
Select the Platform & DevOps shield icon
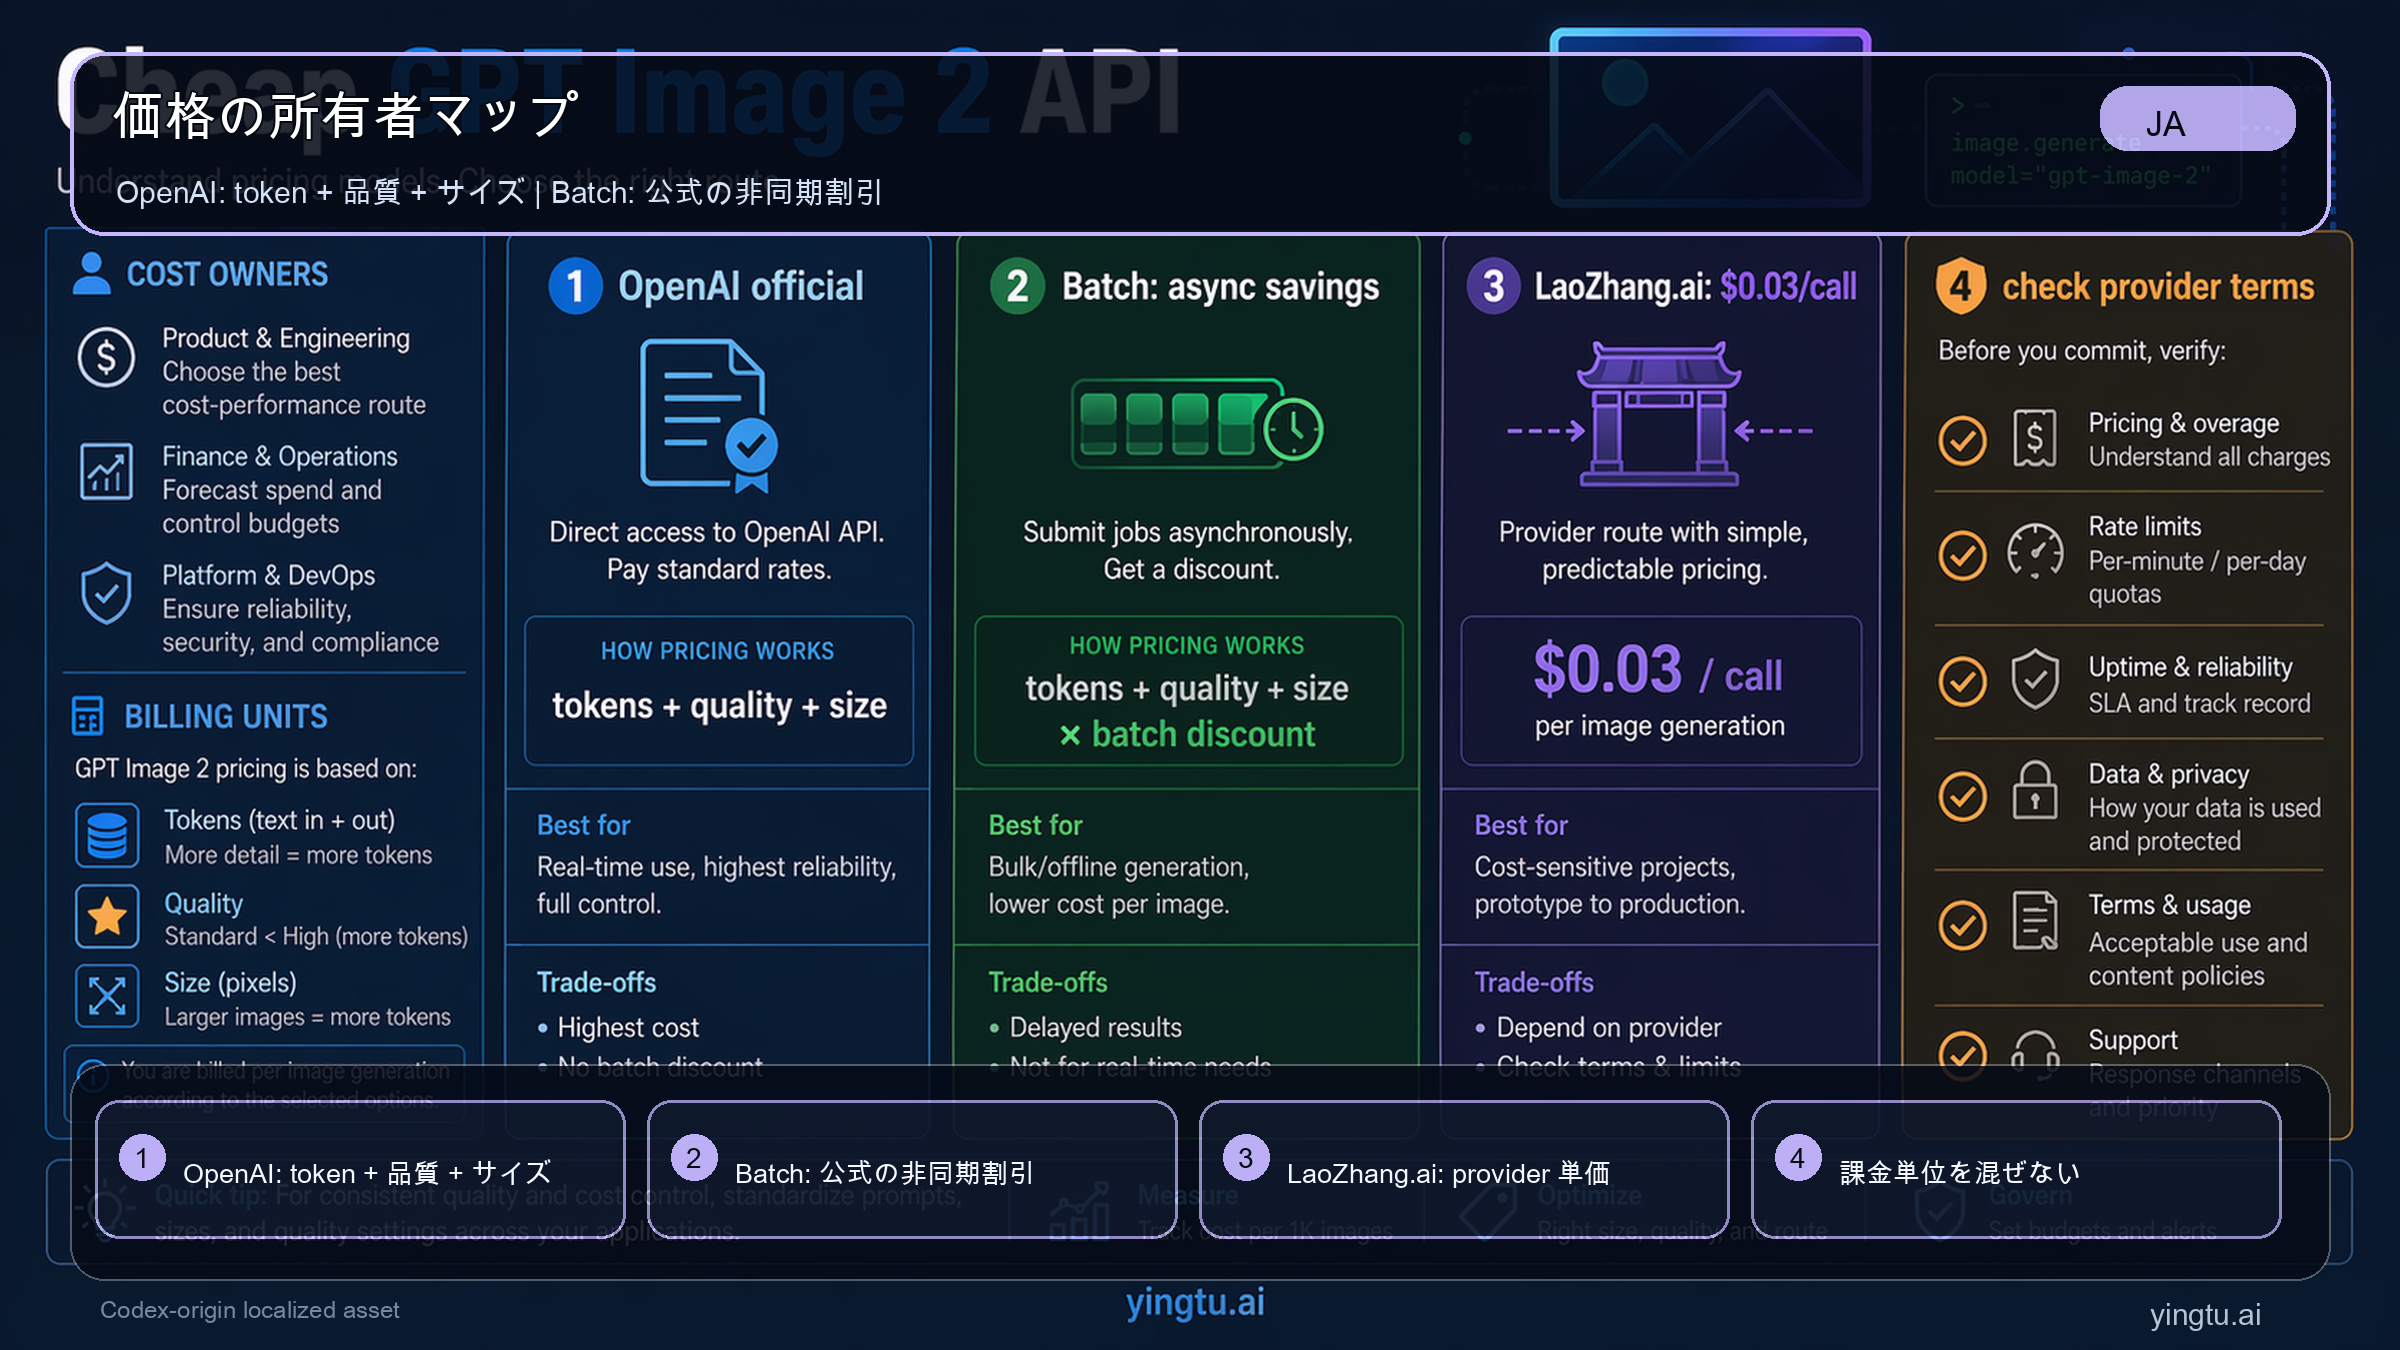[x=107, y=592]
